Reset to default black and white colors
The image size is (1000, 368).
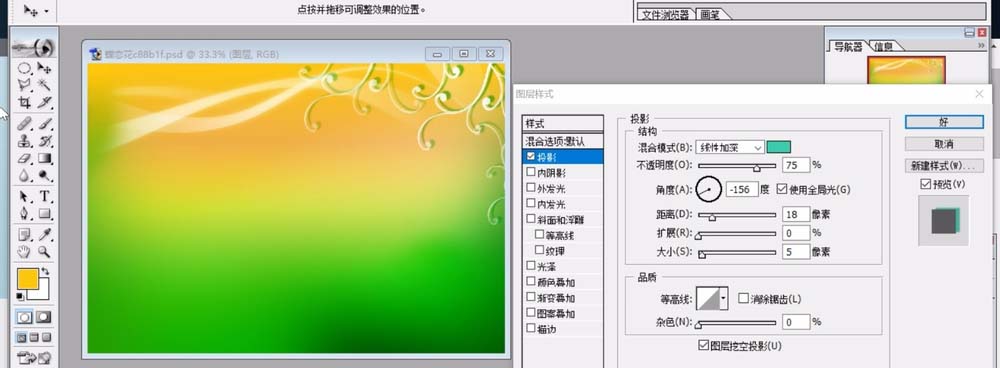pyautogui.click(x=20, y=296)
